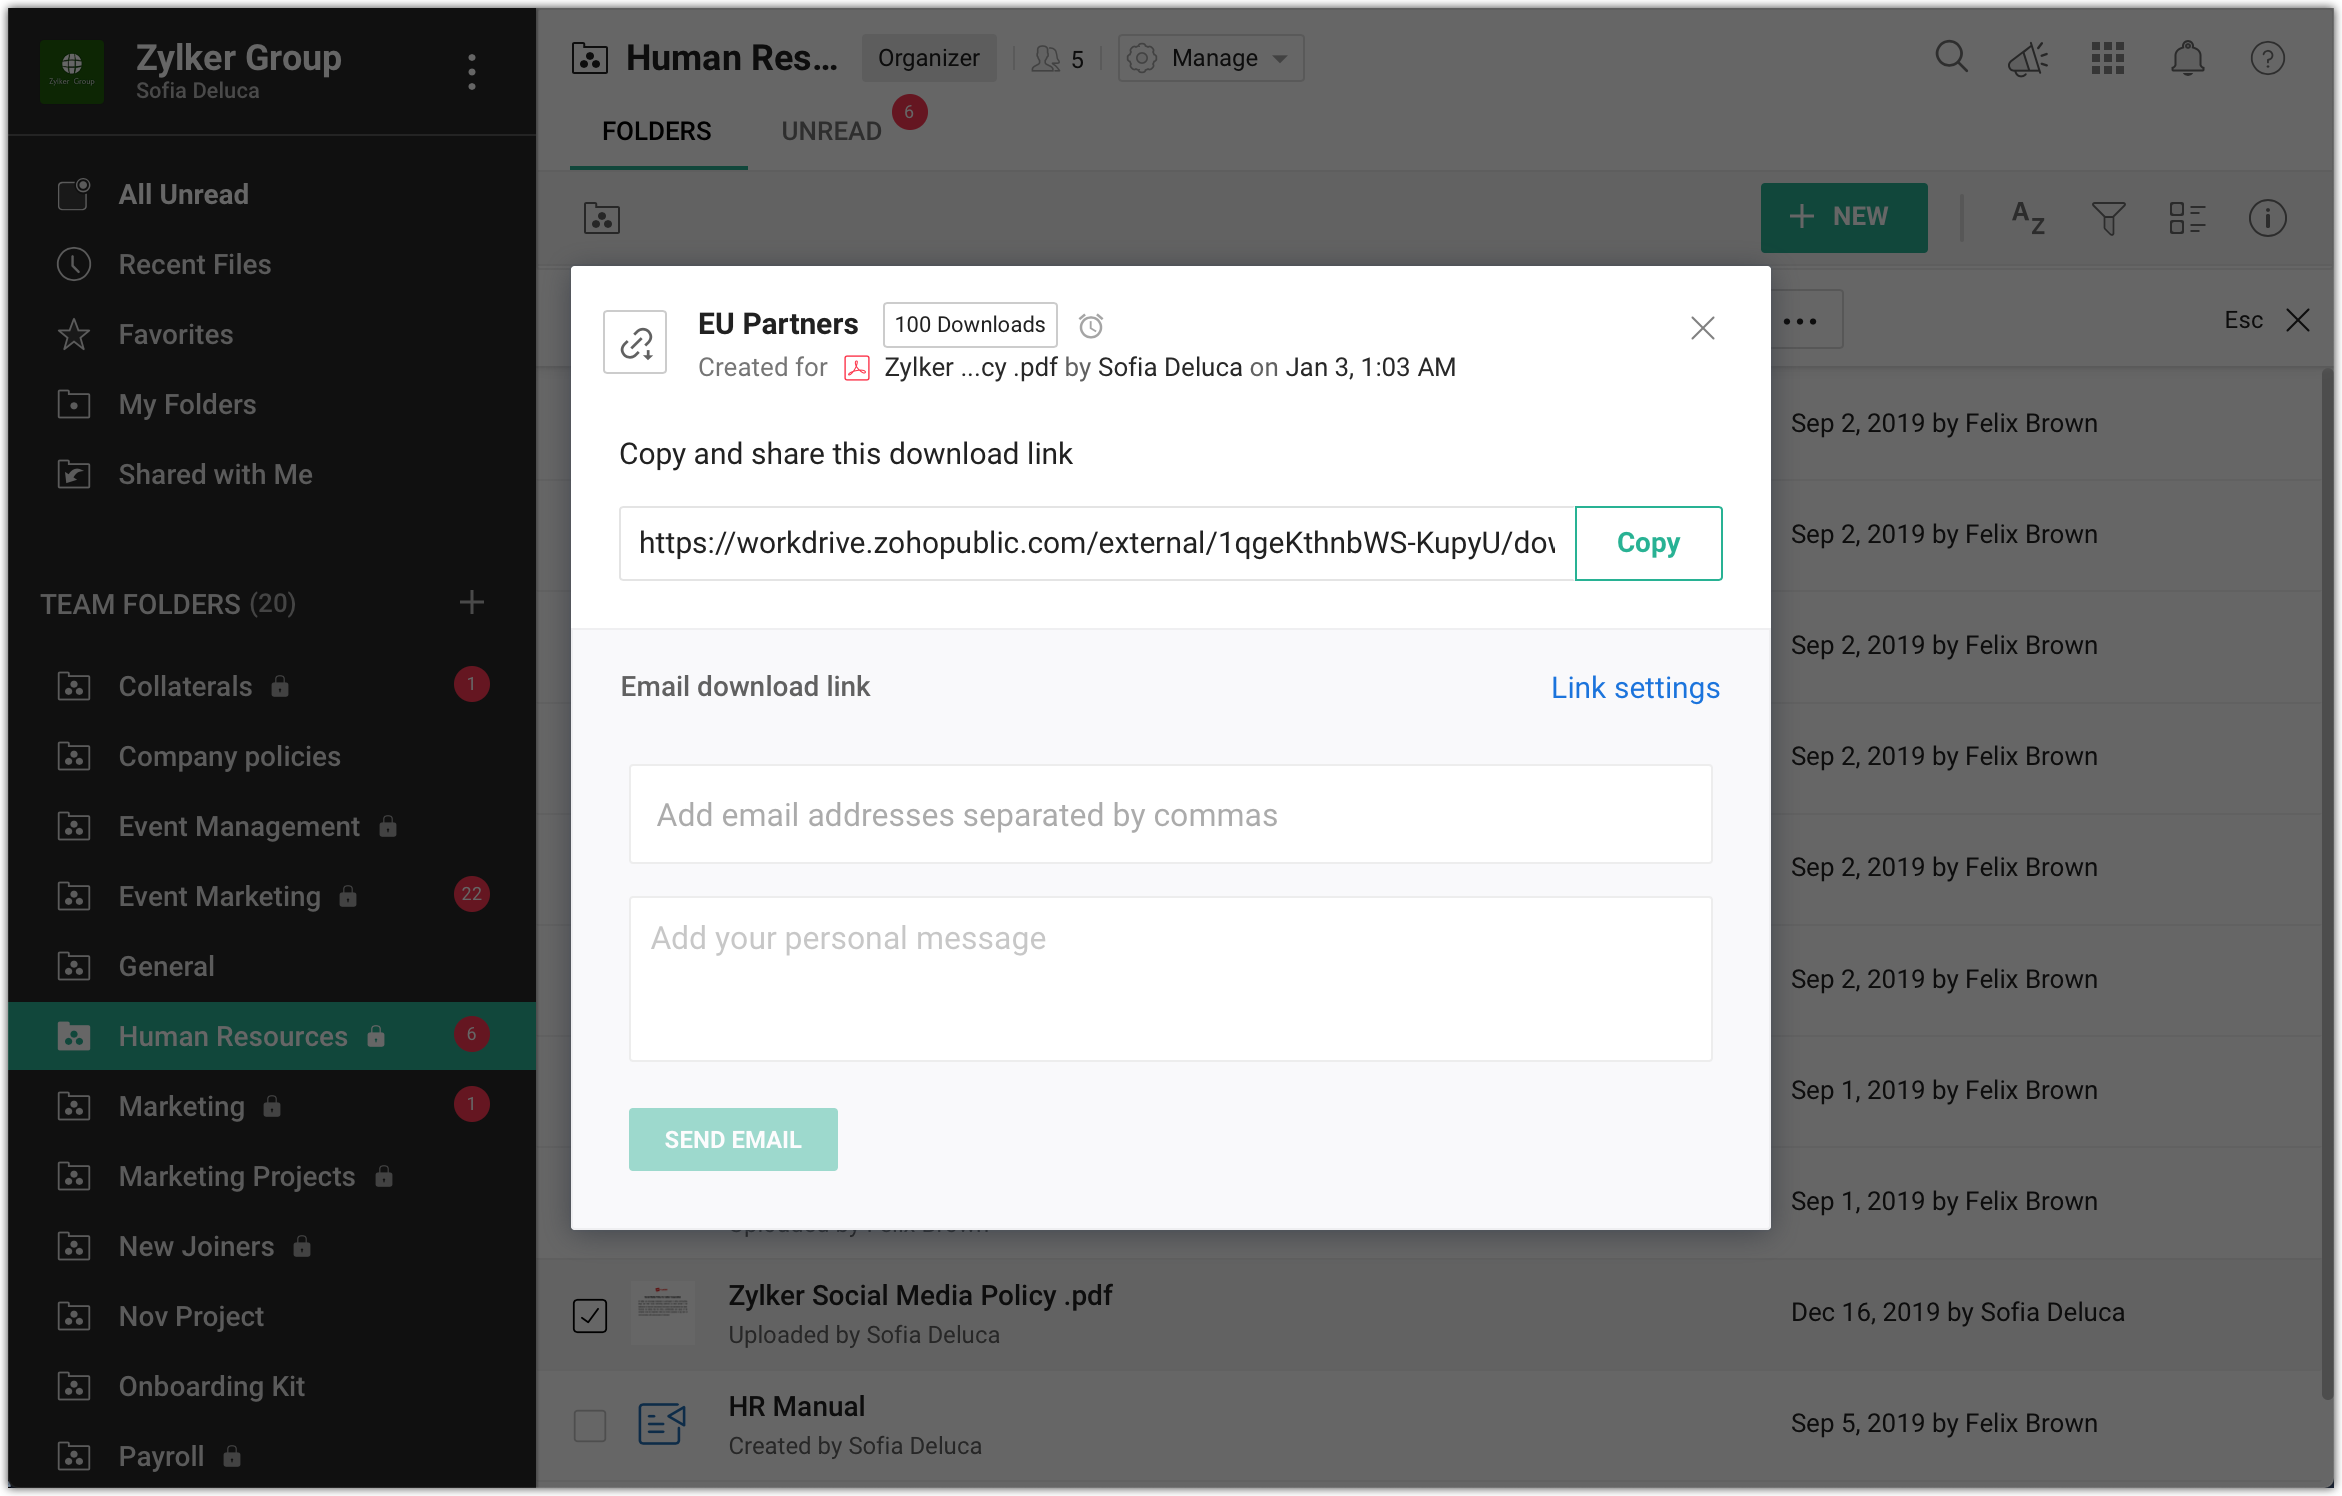
Task: Click the email addresses input field
Action: (1170, 815)
